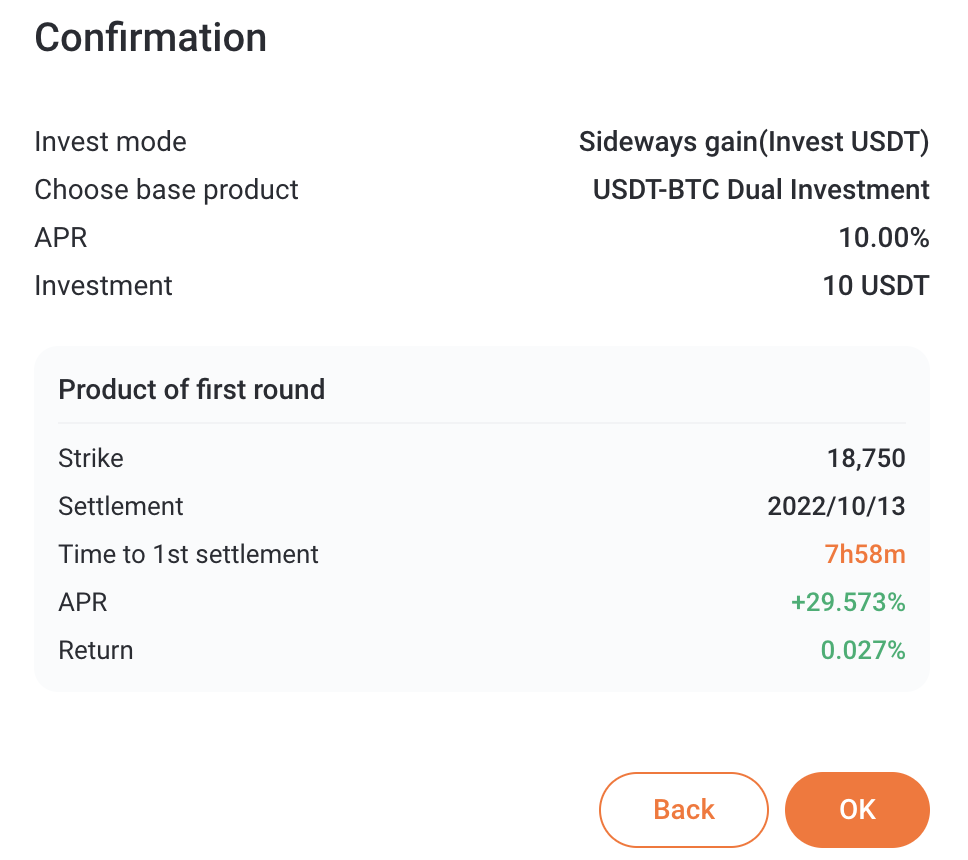Click the Choose base product label
The width and height of the screenshot is (968, 860).
(166, 190)
